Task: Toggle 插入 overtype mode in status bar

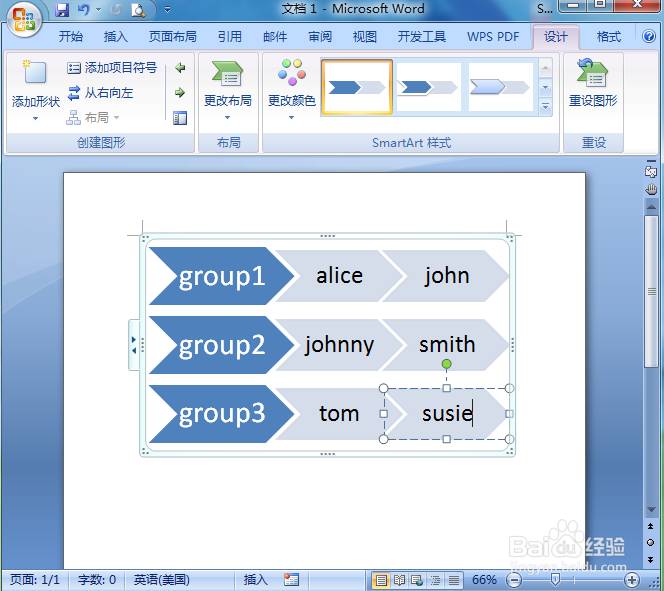Action: 255,580
